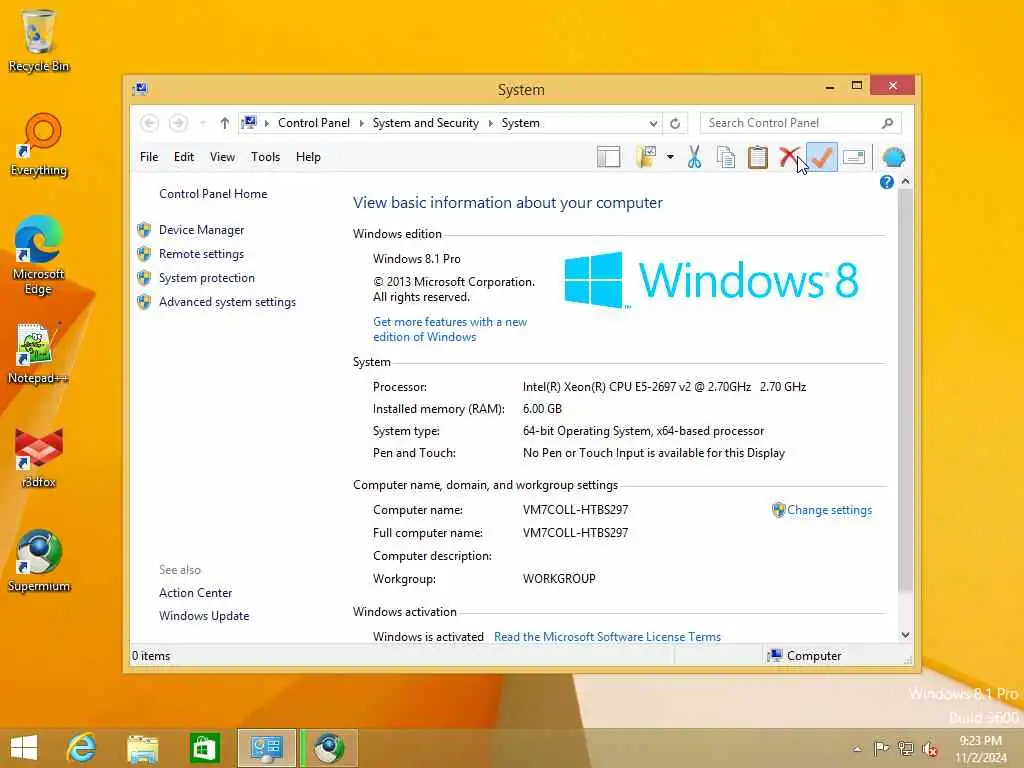Click the scroll up arrow of content pane
Image resolution: width=1024 pixels, height=768 pixels.
[905, 182]
